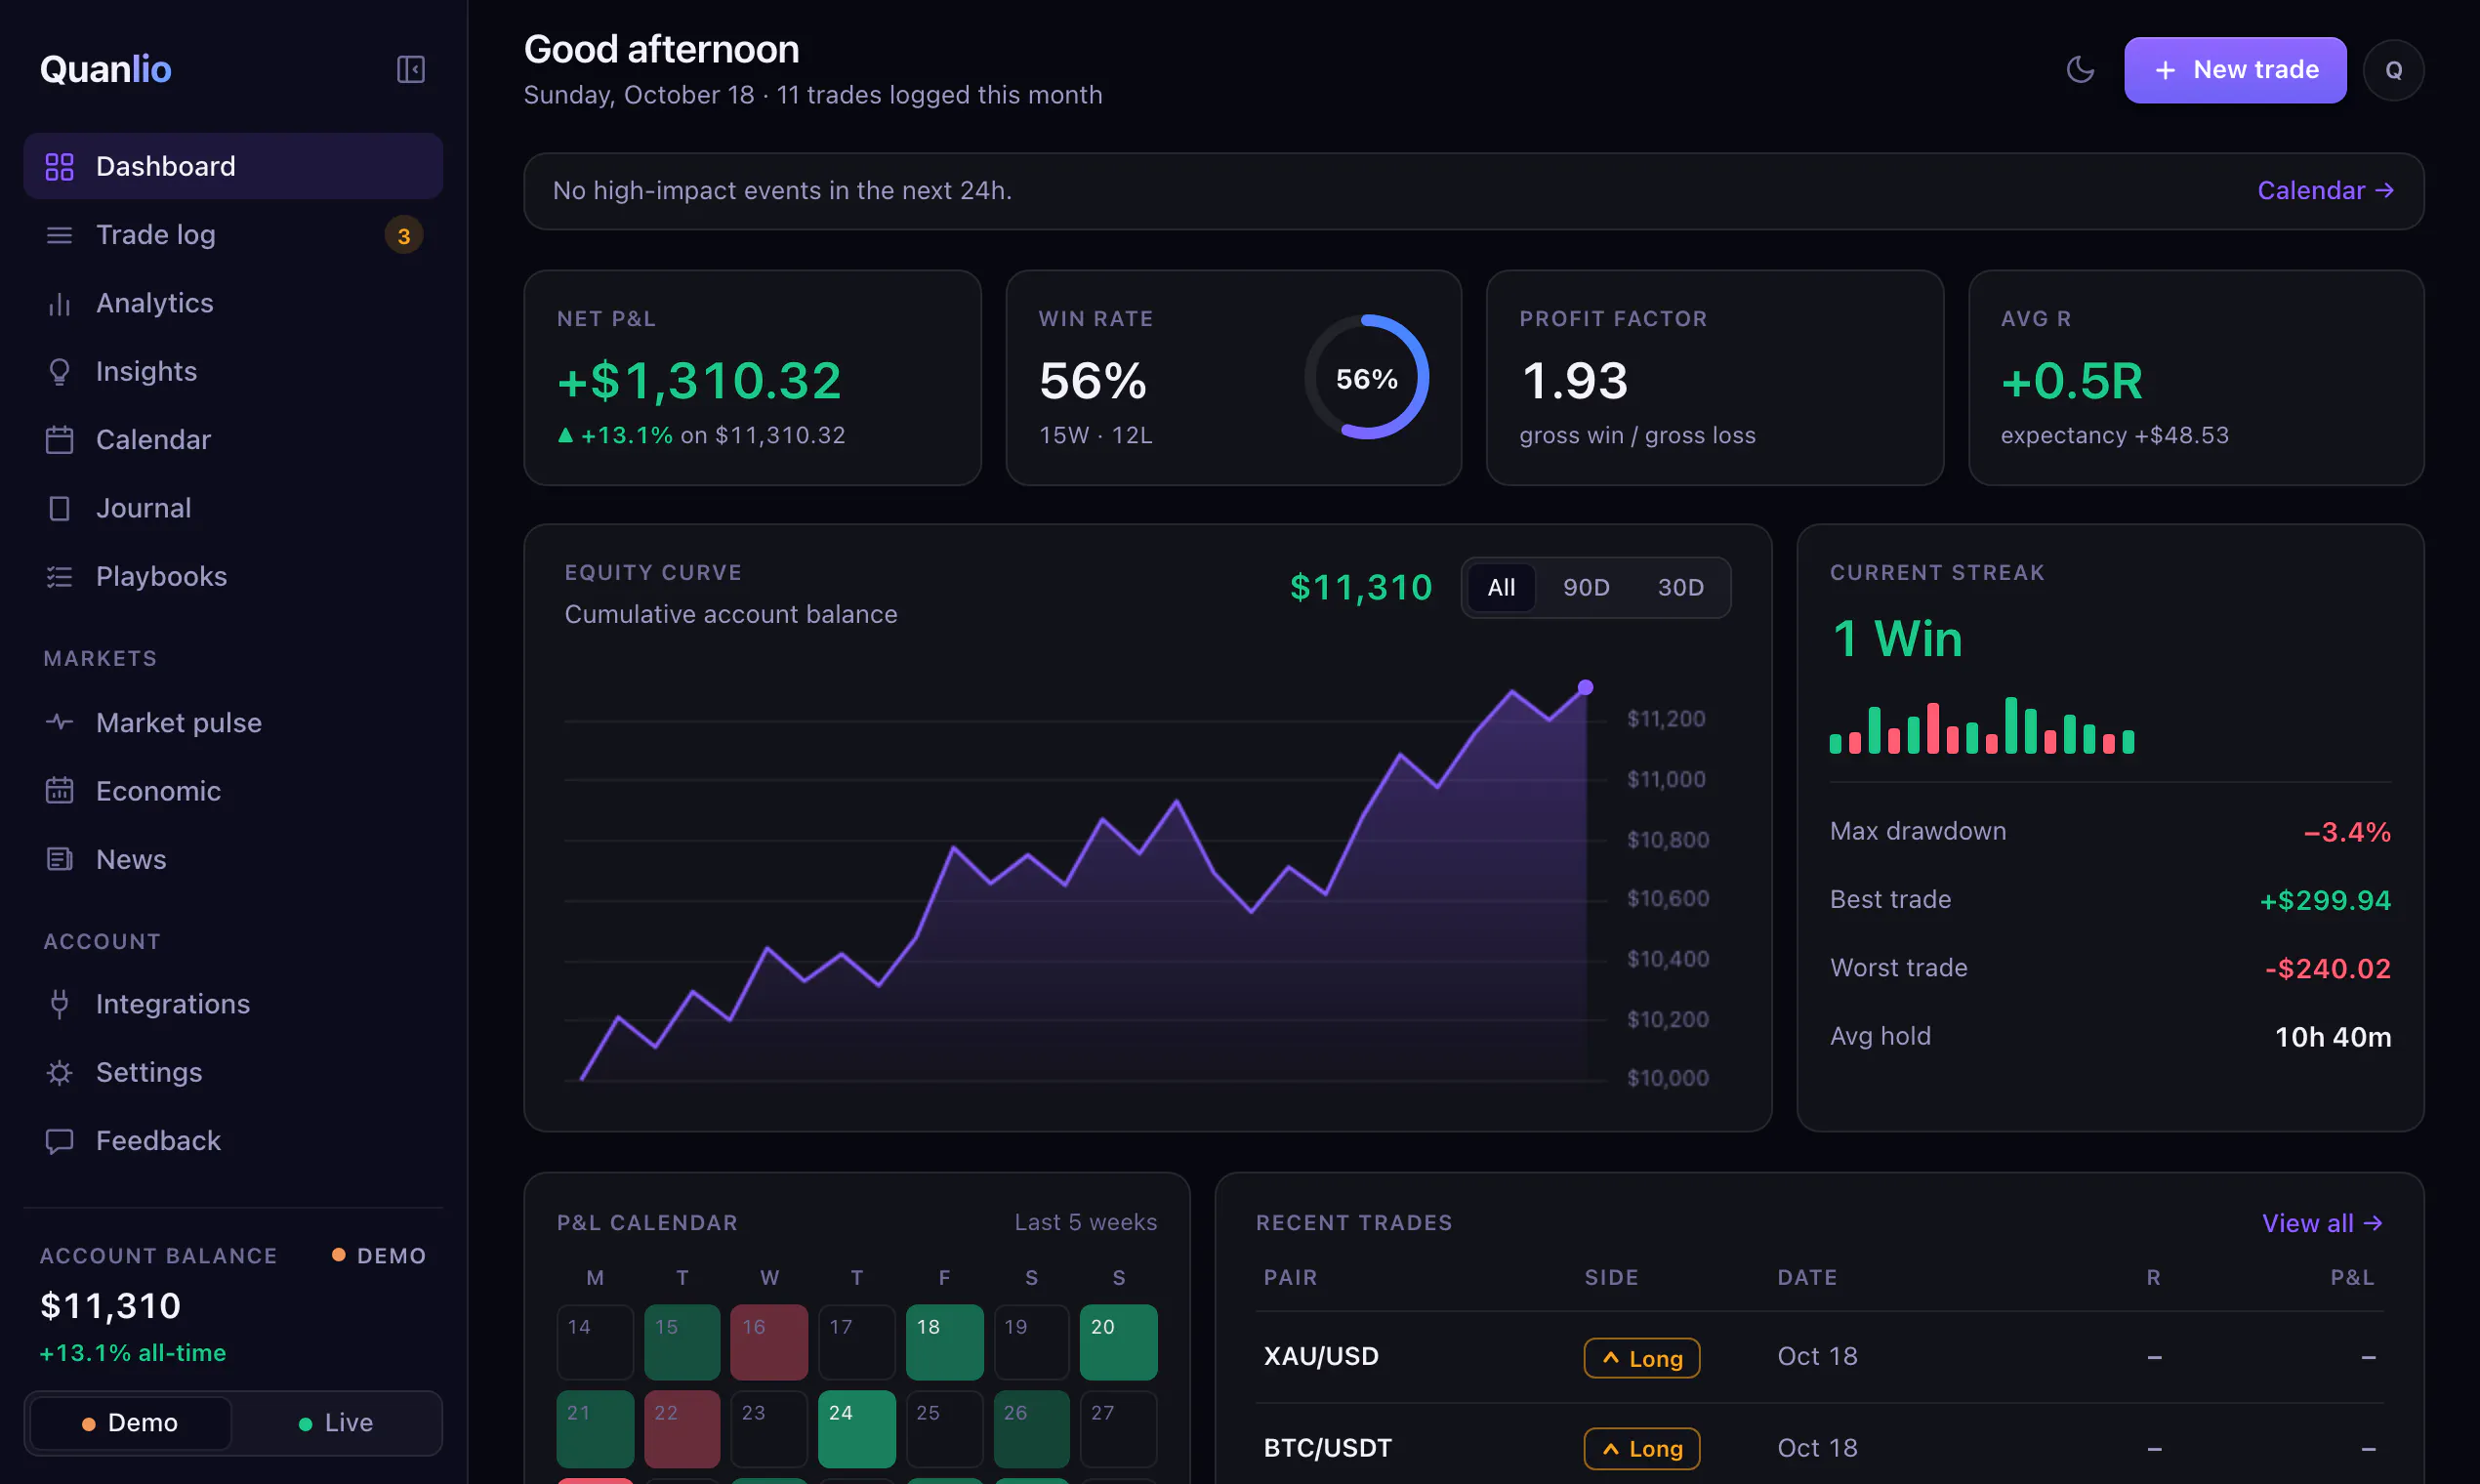Select 90D equity curve range

[x=1586, y=587]
